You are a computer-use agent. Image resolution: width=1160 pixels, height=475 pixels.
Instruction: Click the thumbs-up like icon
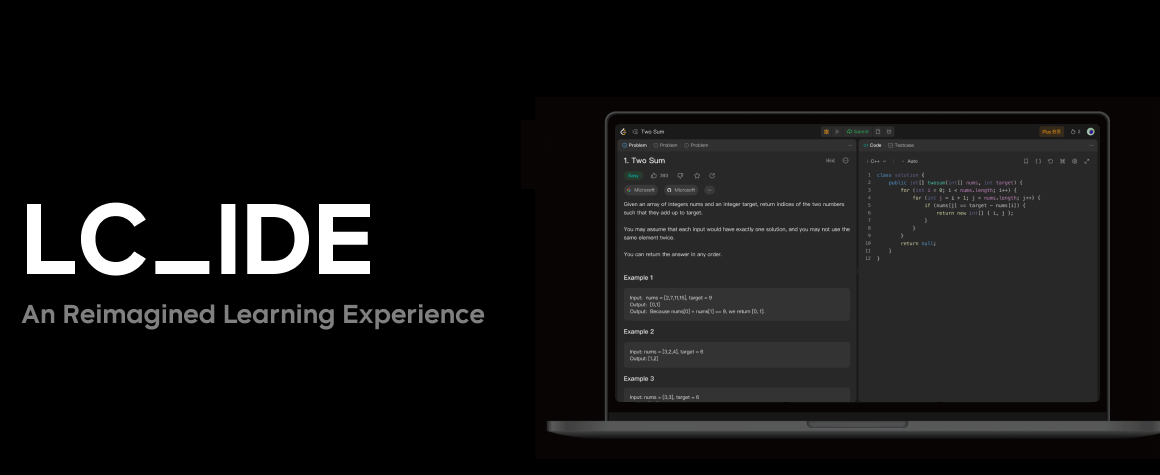click(652, 175)
